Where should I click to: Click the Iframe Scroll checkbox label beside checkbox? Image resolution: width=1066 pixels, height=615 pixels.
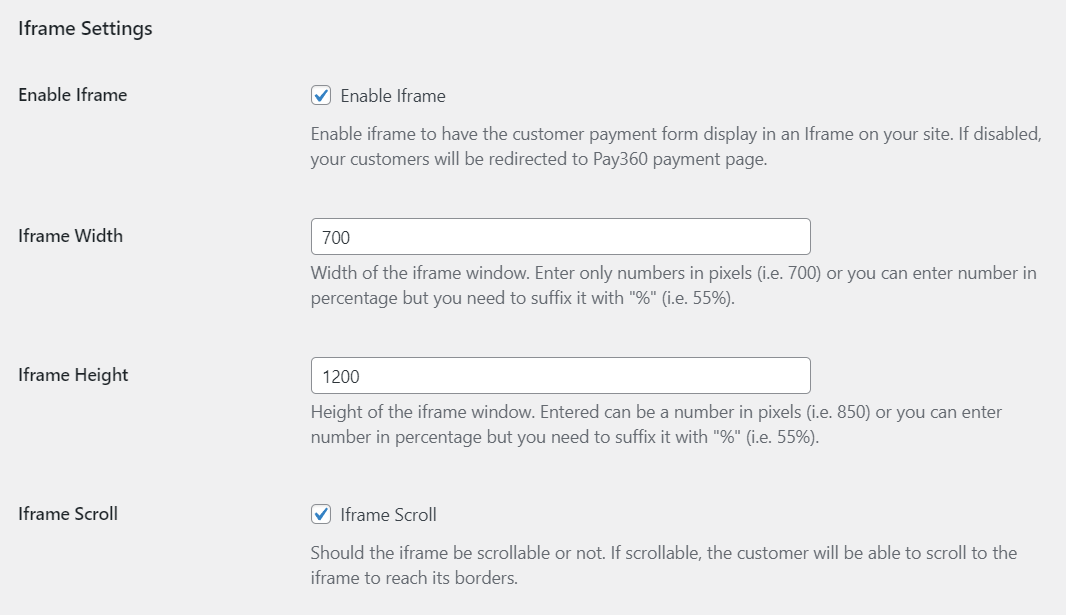coord(390,514)
